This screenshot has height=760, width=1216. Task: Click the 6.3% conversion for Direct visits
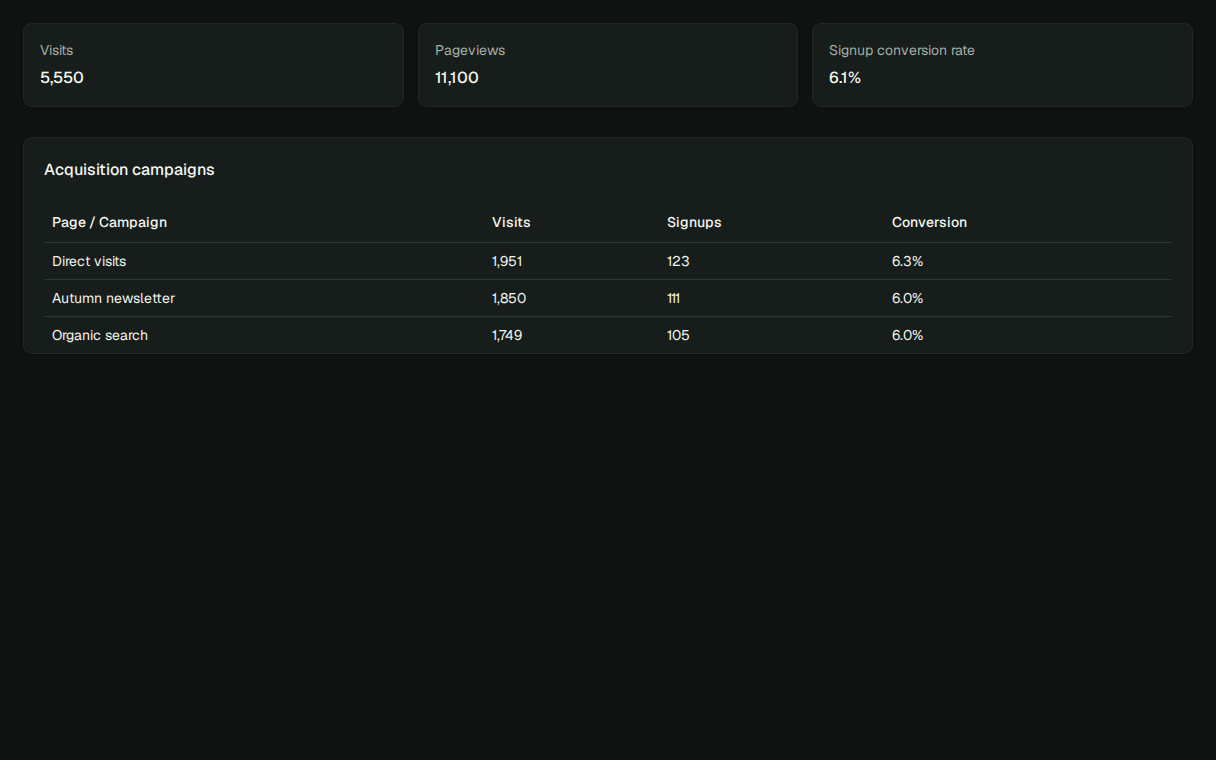[x=907, y=261]
